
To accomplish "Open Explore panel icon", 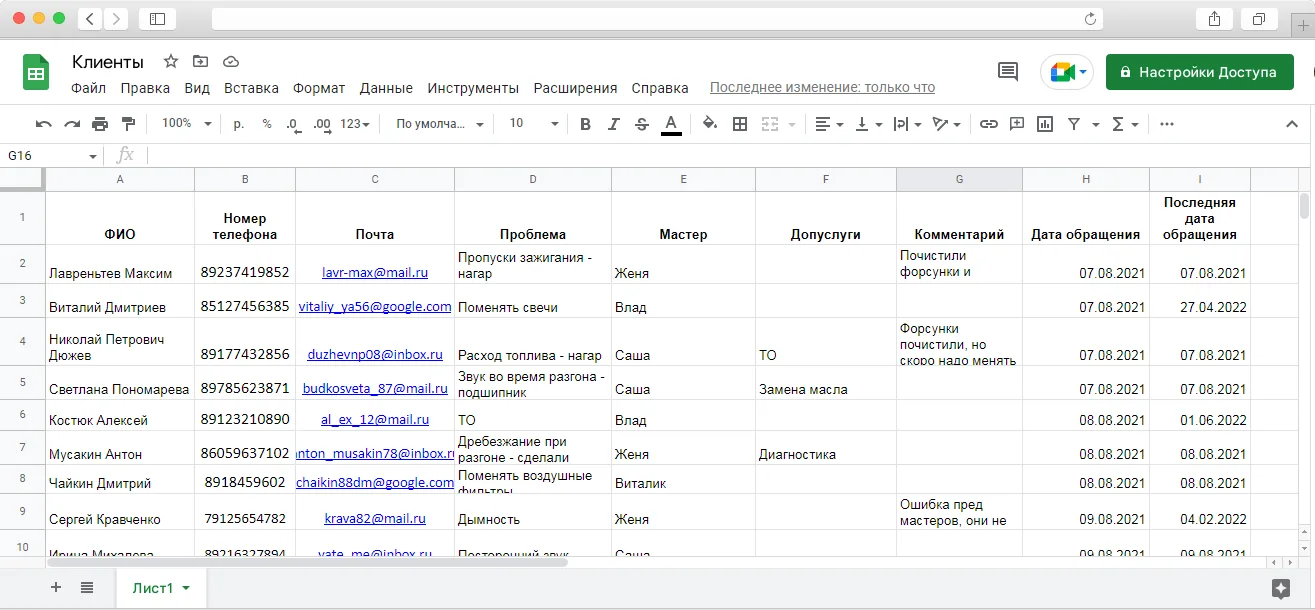I will [x=1281, y=588].
